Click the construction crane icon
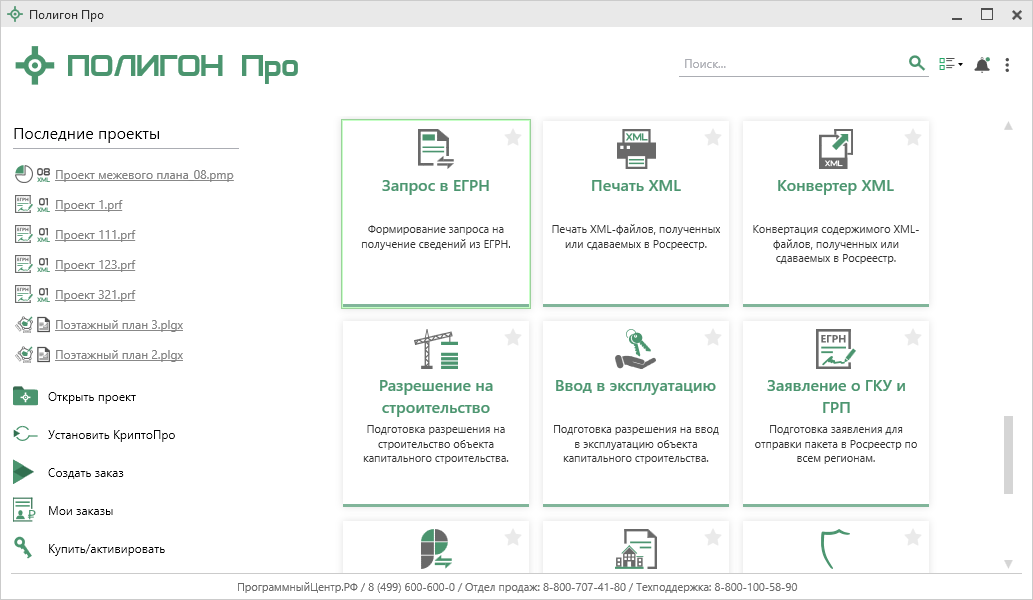 click(x=435, y=349)
